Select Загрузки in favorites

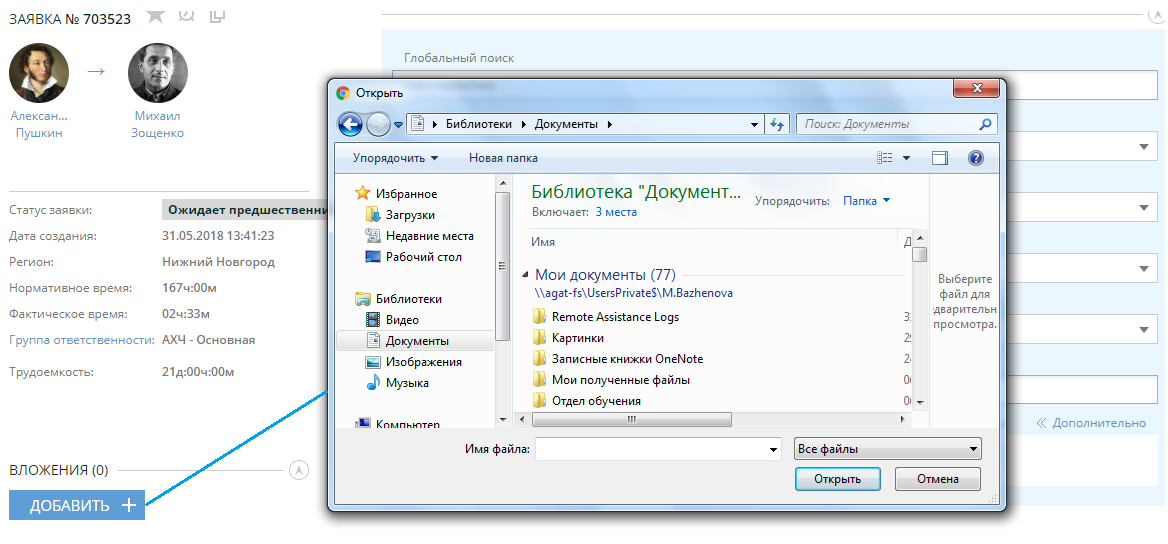coord(410,215)
